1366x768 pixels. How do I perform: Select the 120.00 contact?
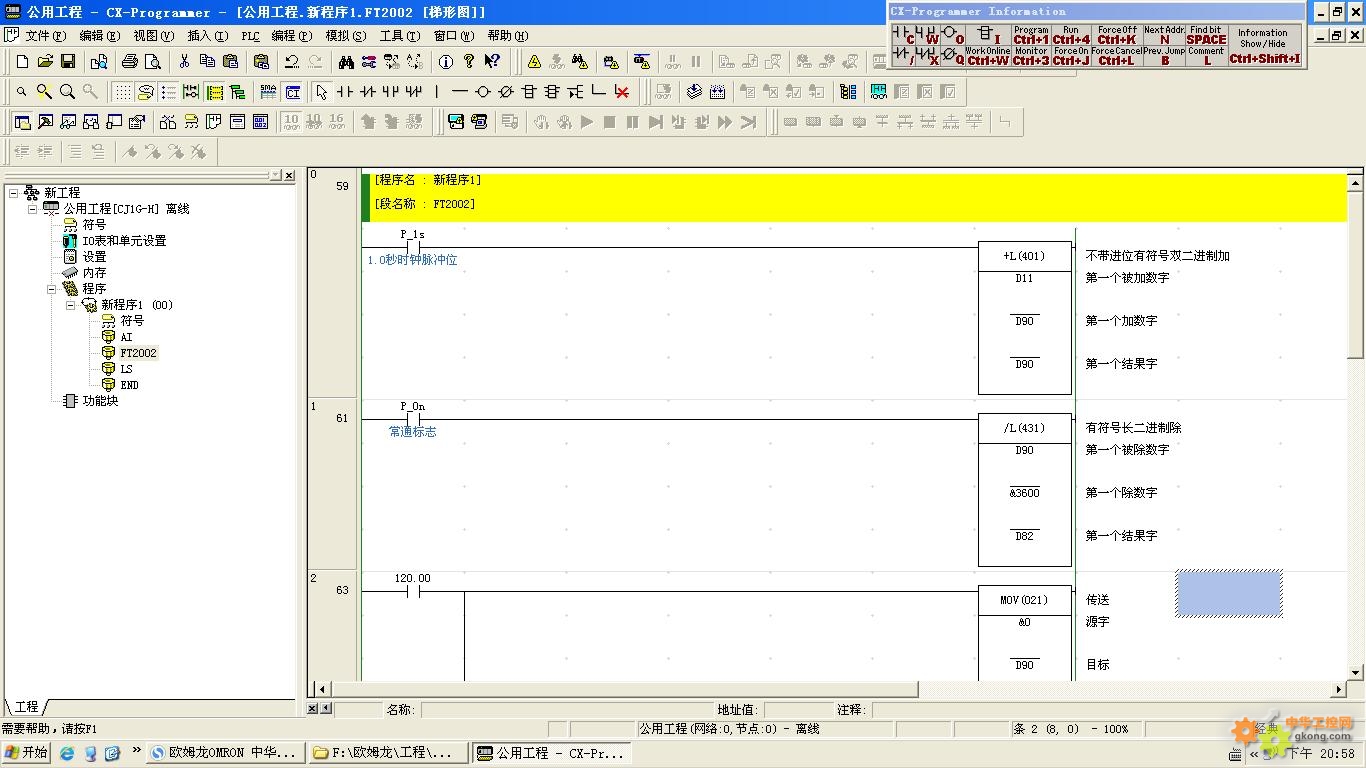click(412, 590)
